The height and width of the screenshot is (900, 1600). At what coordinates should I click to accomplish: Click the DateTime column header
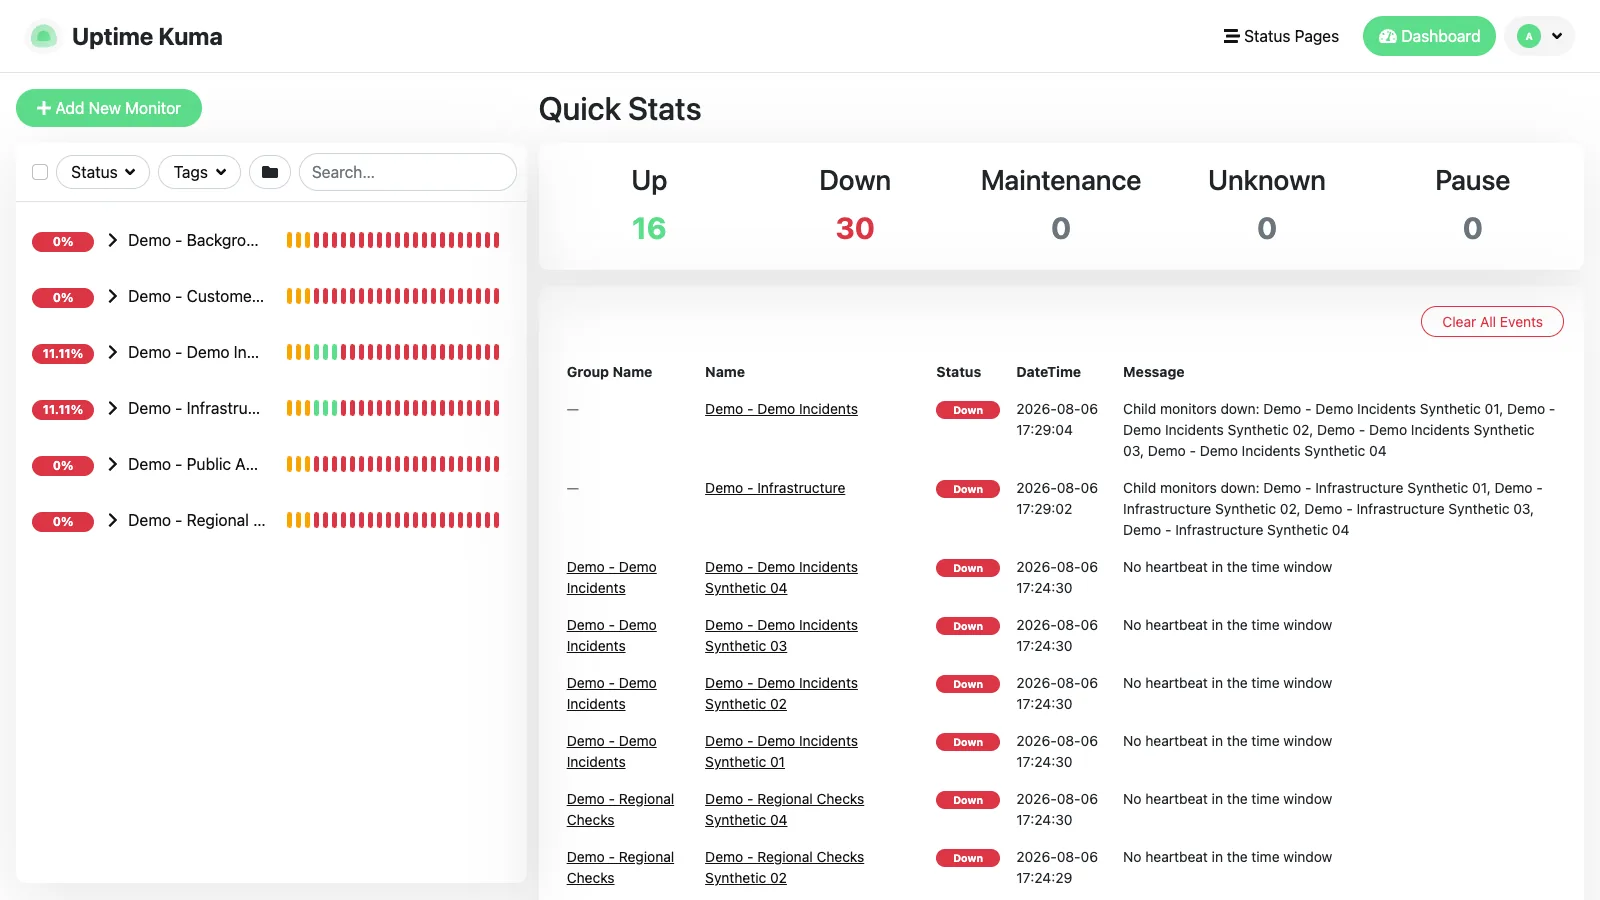coord(1048,372)
